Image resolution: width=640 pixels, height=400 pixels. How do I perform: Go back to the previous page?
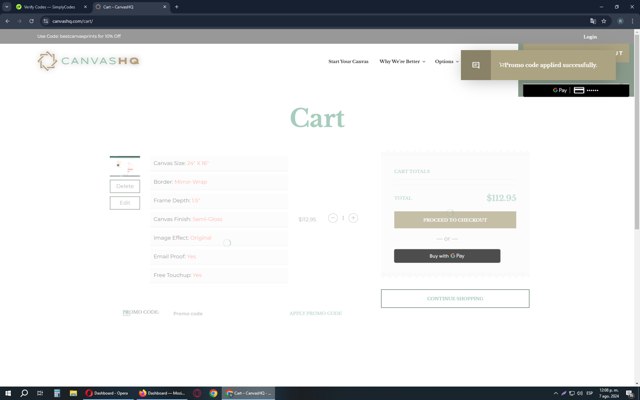8,21
